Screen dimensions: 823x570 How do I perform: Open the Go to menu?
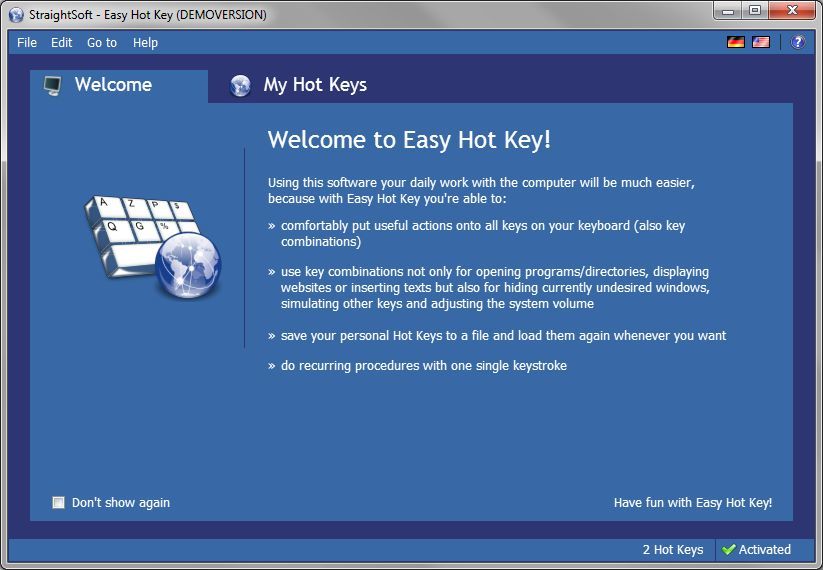pyautogui.click(x=102, y=43)
